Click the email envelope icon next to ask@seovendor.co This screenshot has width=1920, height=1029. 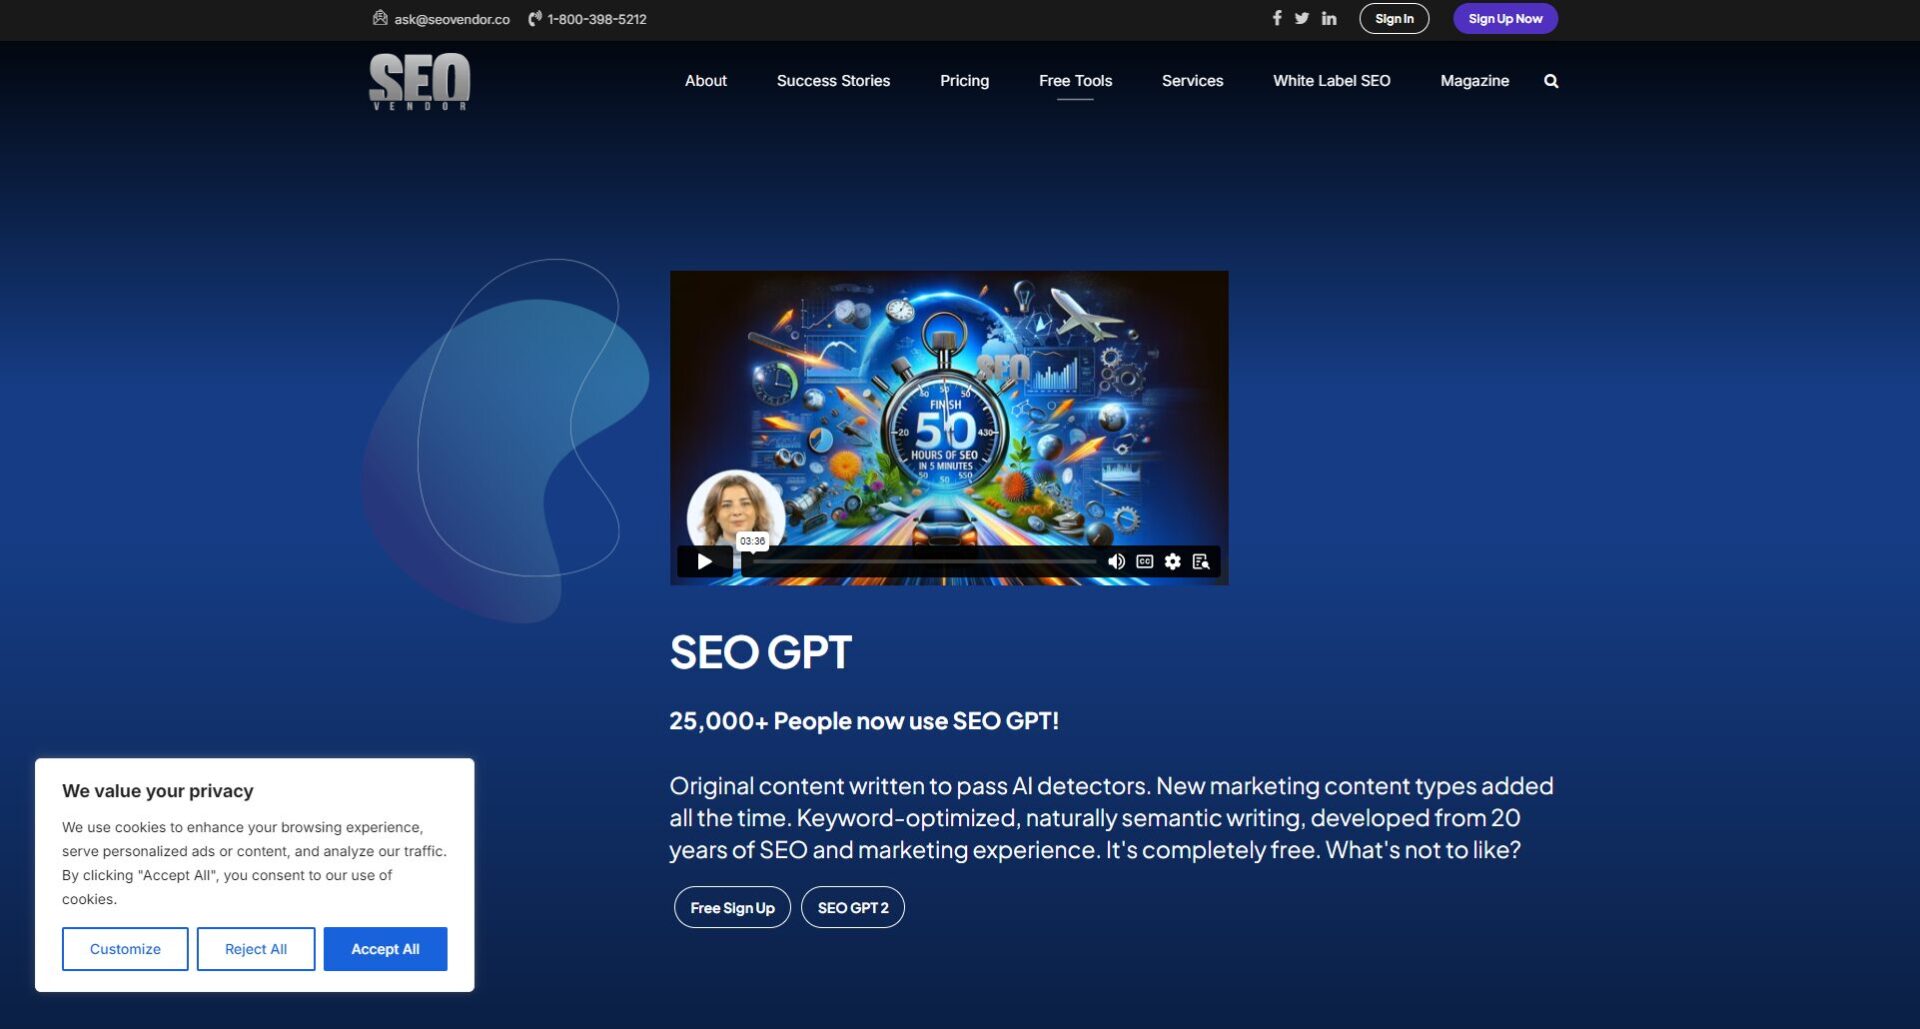pyautogui.click(x=378, y=18)
